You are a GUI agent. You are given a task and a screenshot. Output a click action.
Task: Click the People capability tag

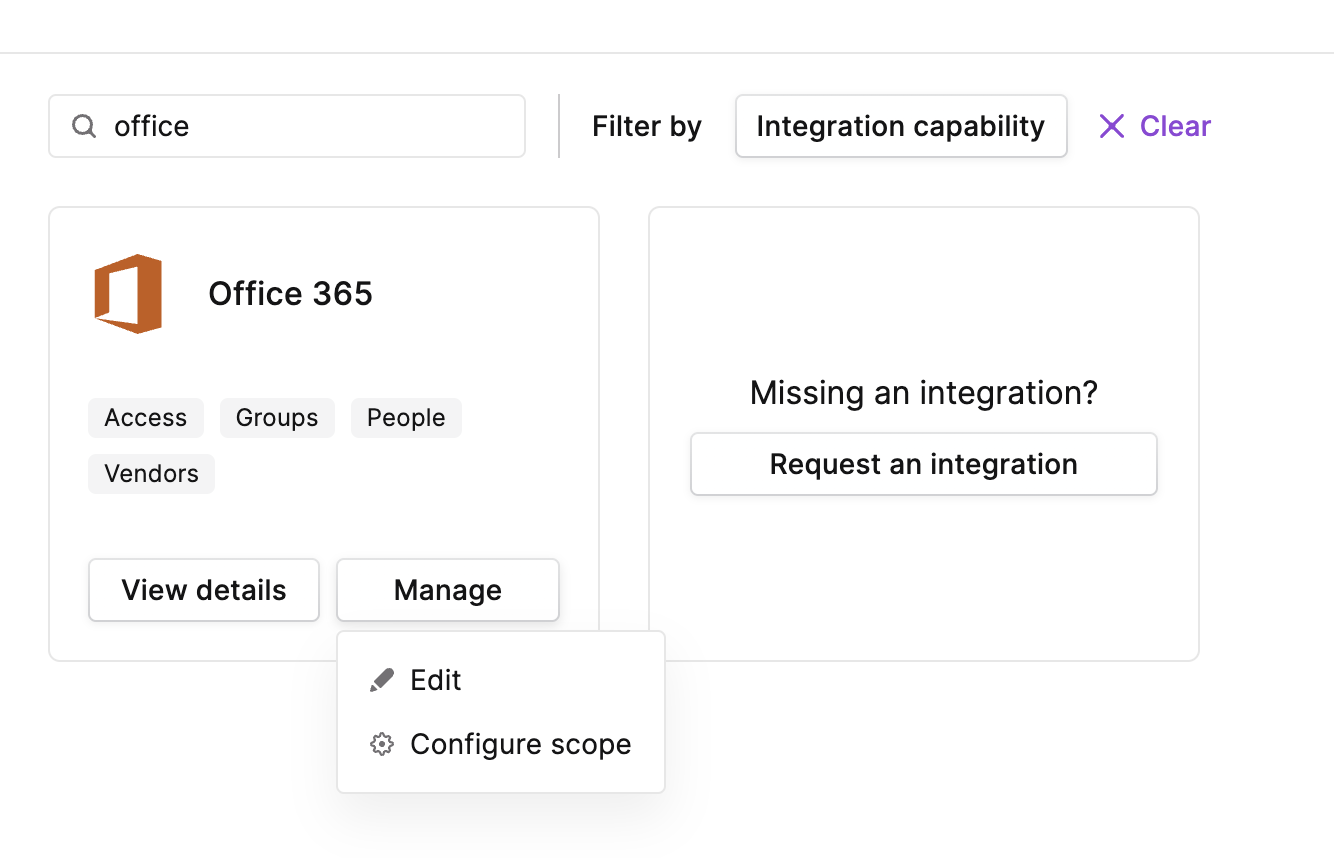406,418
